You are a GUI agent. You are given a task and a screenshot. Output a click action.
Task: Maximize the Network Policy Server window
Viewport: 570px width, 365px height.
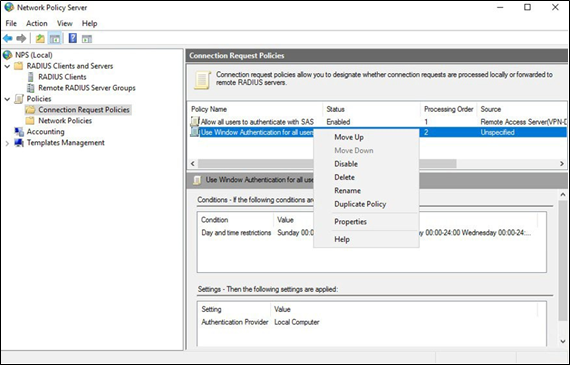click(527, 7)
